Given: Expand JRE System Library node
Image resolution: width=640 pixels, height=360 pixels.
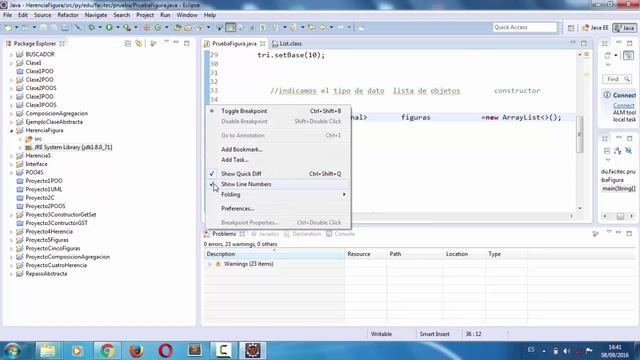Looking at the screenshot, I should coord(20,147).
